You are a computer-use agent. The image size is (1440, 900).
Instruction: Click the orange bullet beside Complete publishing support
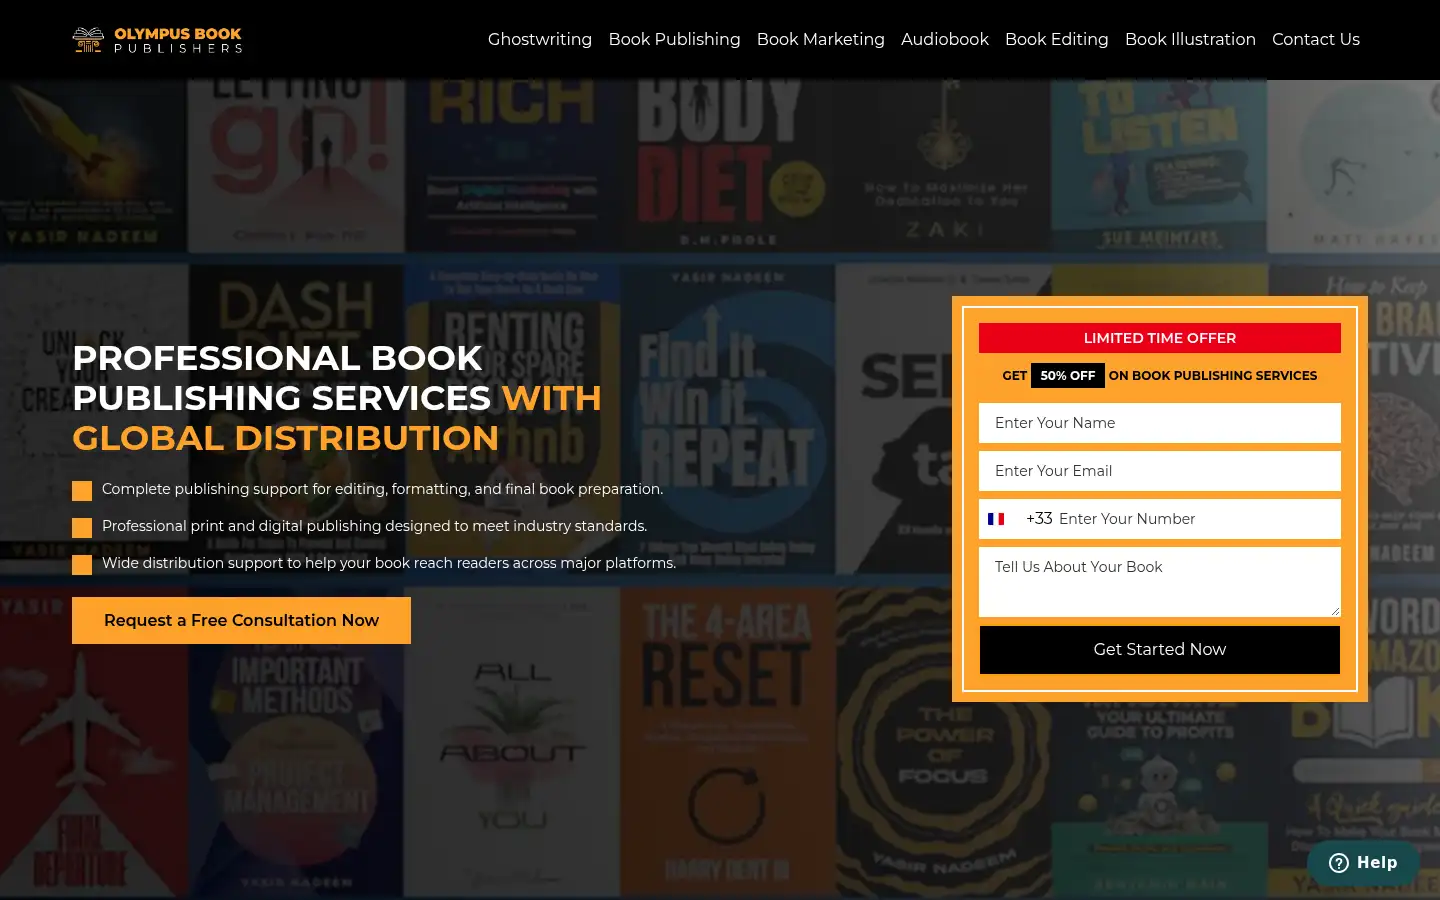[x=82, y=490]
